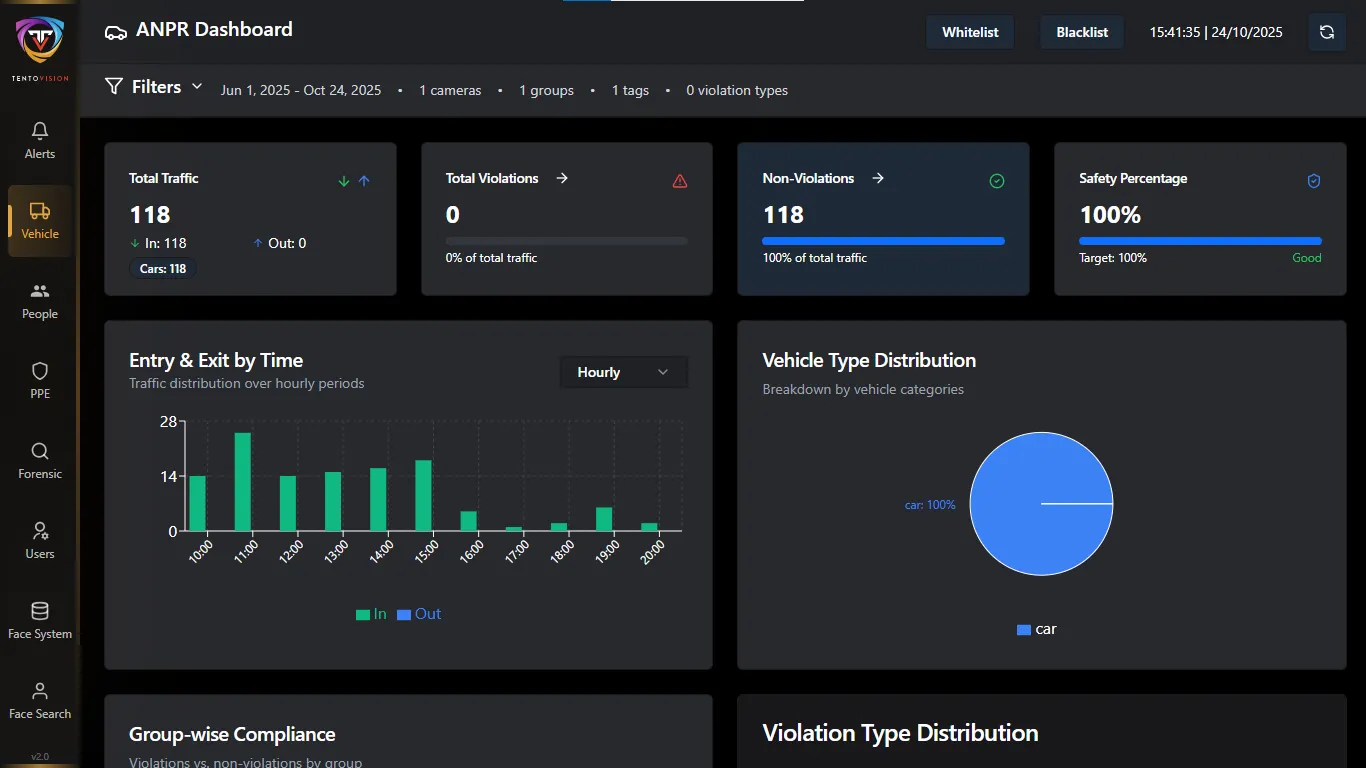Click the PPE shield icon
The image size is (1366, 768).
point(40,371)
